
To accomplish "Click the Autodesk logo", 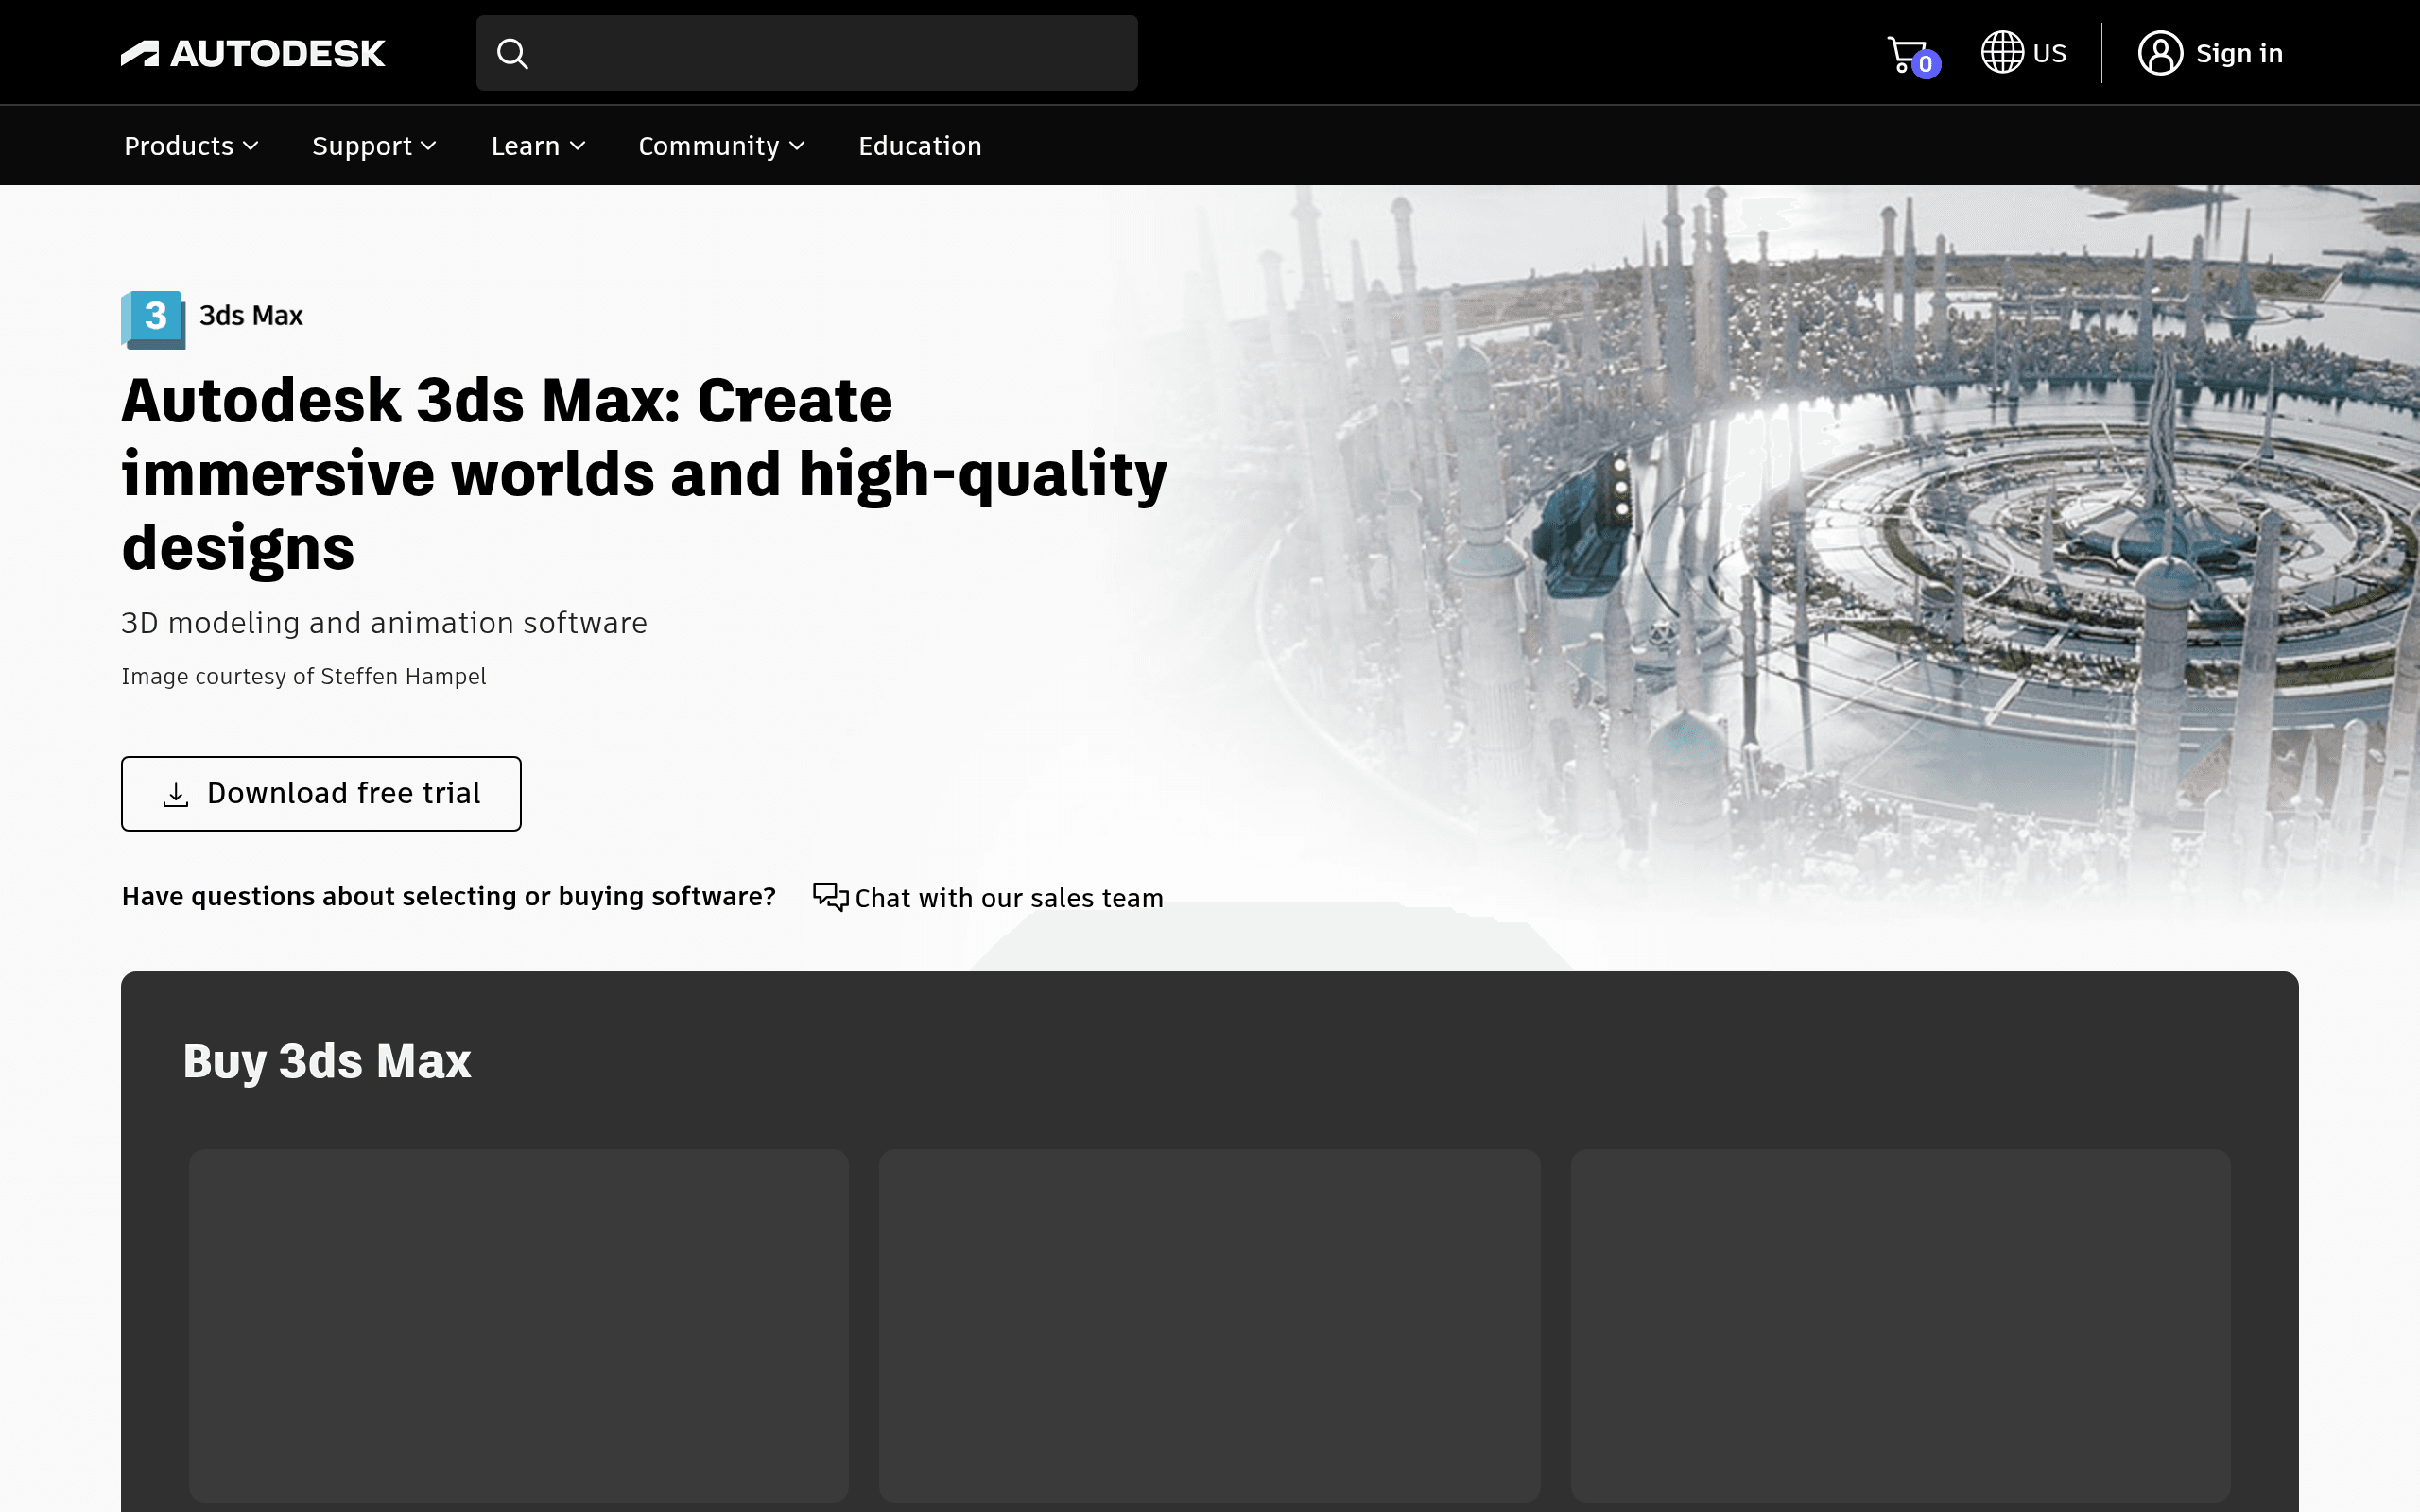I will (x=253, y=53).
